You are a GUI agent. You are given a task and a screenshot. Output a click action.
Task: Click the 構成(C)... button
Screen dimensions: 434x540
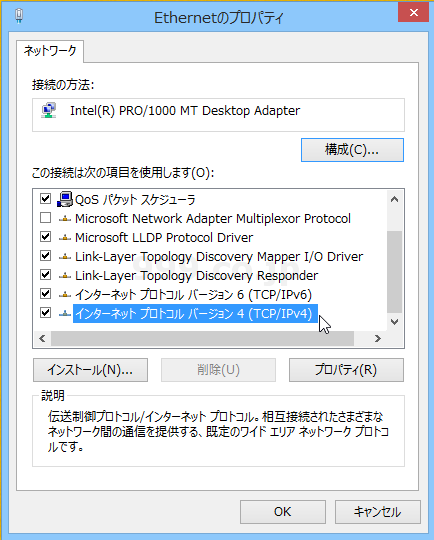[352, 150]
